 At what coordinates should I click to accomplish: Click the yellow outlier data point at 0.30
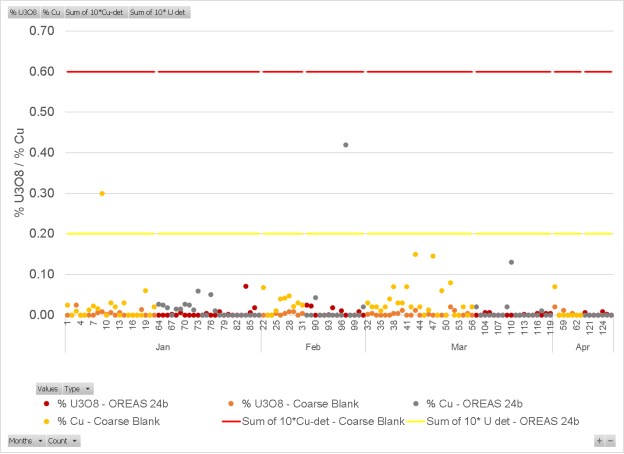pyautogui.click(x=102, y=193)
